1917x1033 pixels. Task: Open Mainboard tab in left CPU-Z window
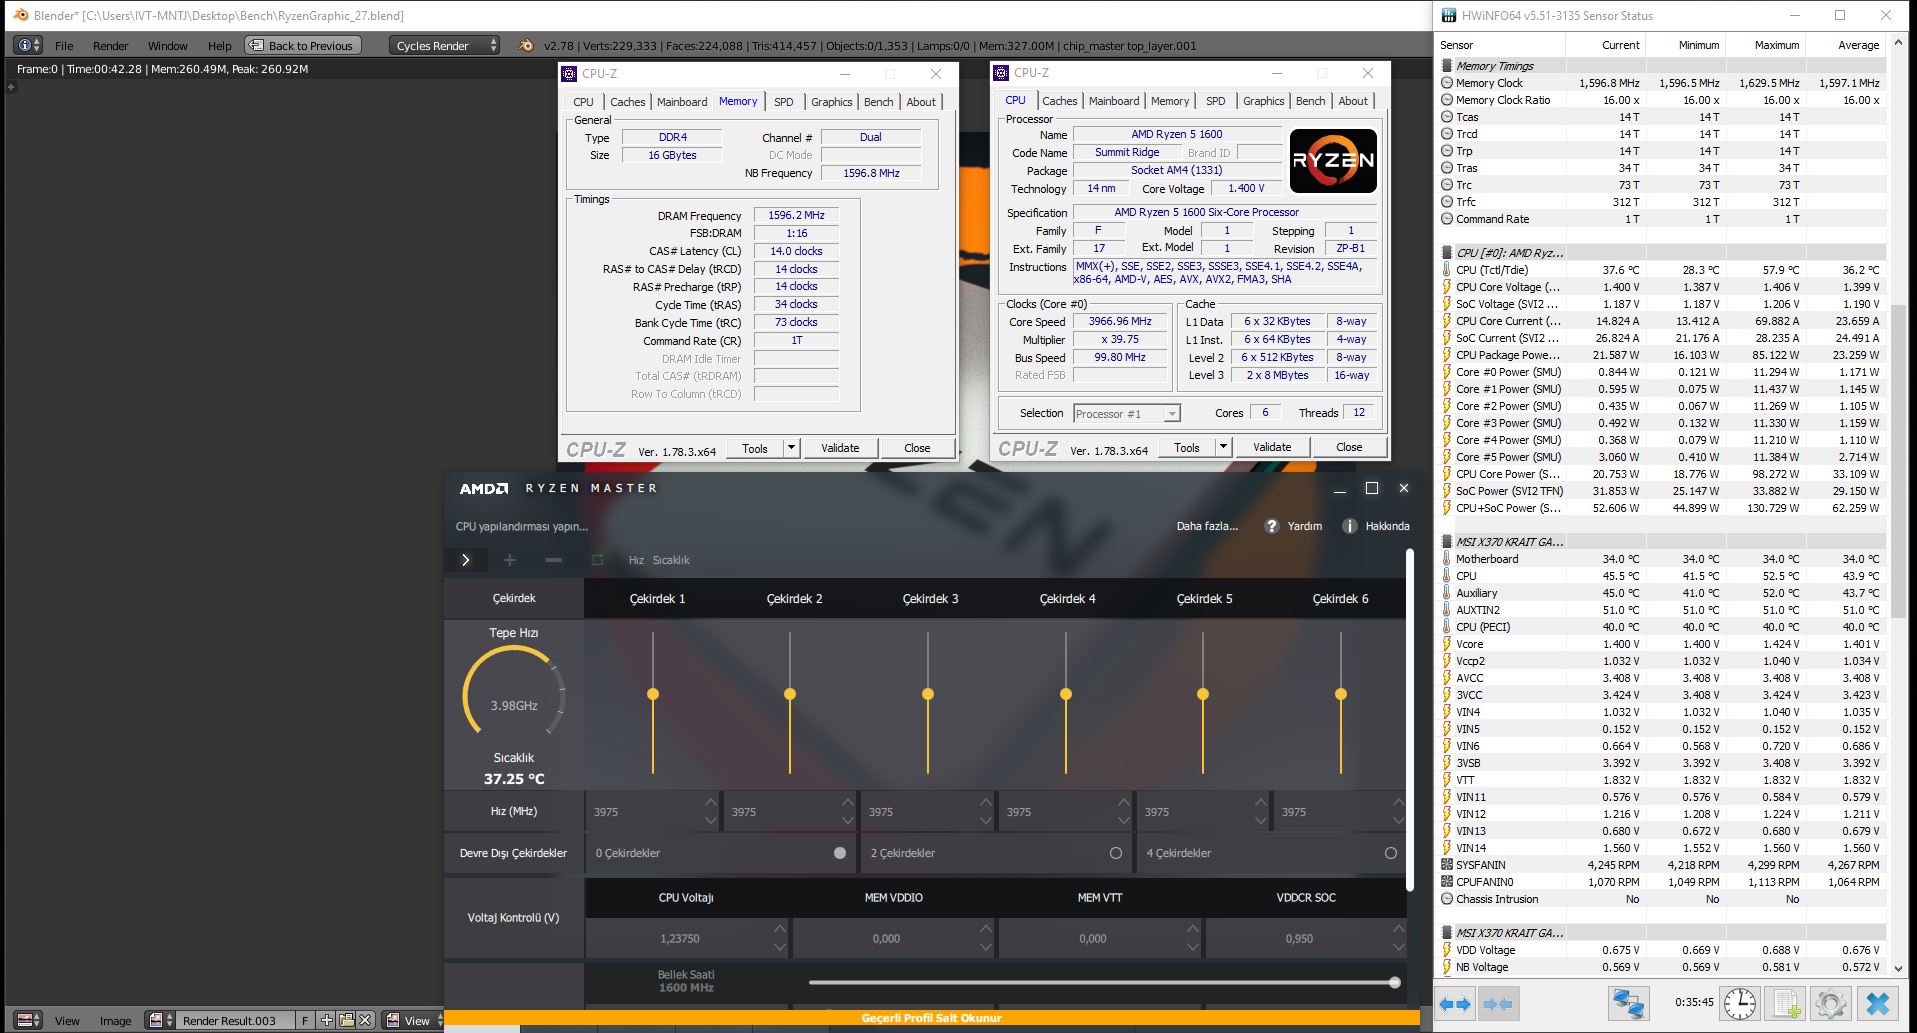[x=681, y=102]
